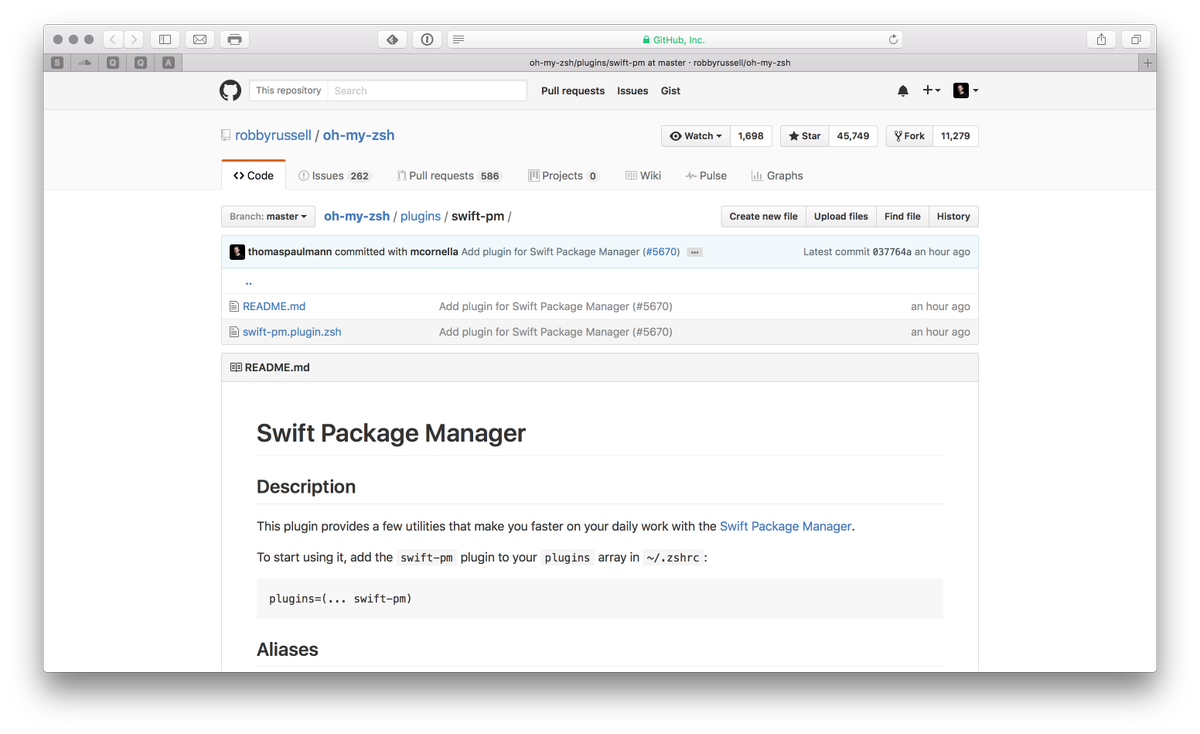Expand commit message ellipsis button

tap(694, 252)
